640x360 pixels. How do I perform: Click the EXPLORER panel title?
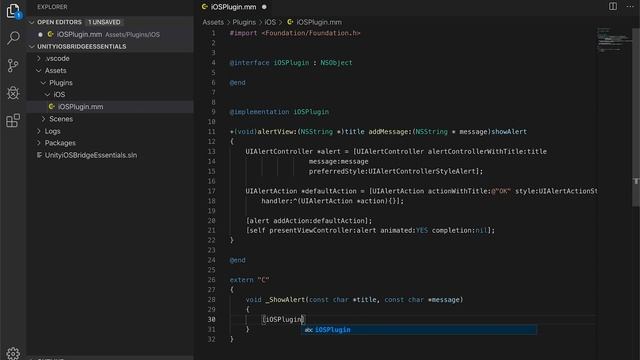point(52,7)
